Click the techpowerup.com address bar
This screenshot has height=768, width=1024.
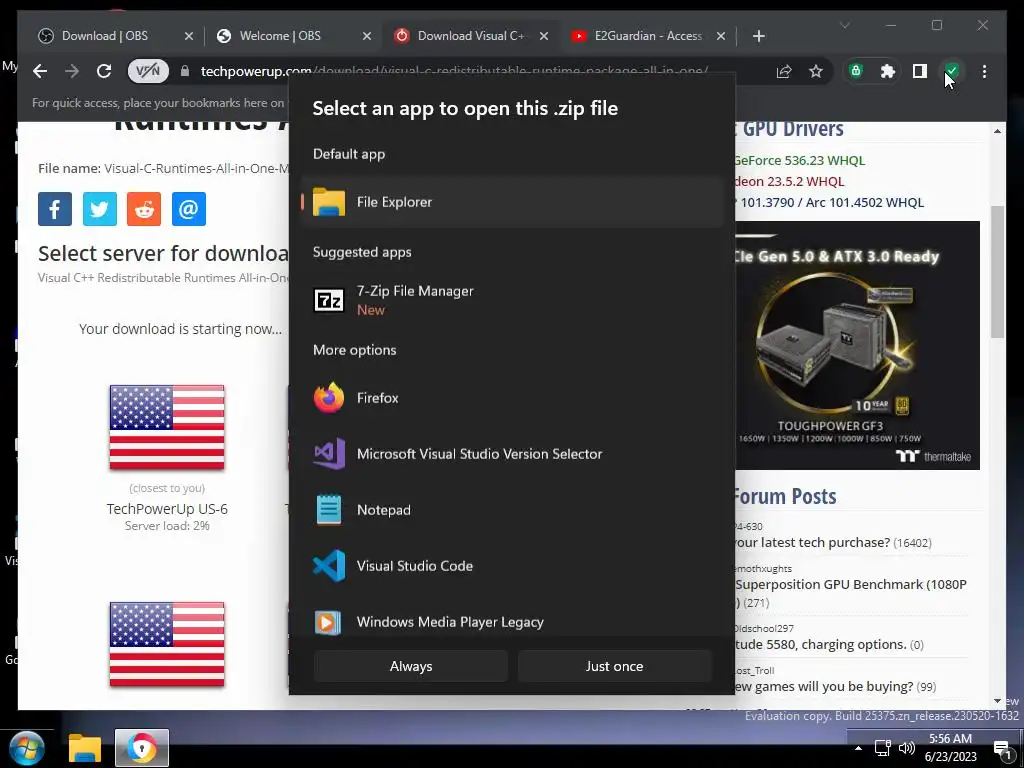[454, 71]
